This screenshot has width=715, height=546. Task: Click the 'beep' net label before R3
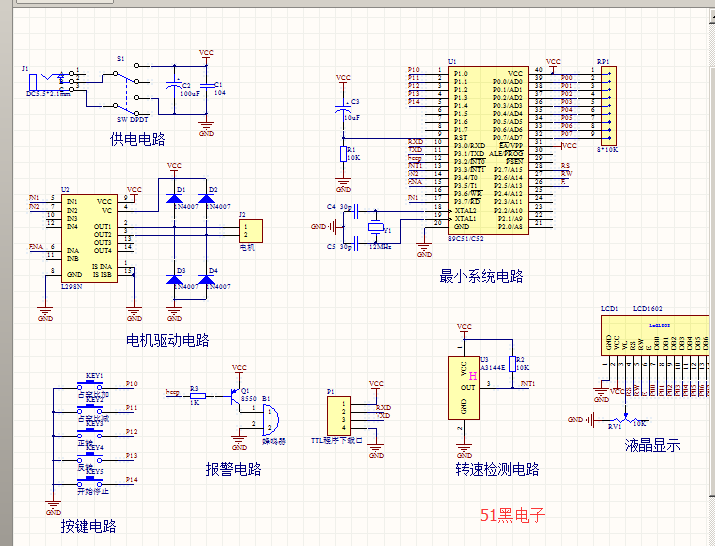point(172,392)
